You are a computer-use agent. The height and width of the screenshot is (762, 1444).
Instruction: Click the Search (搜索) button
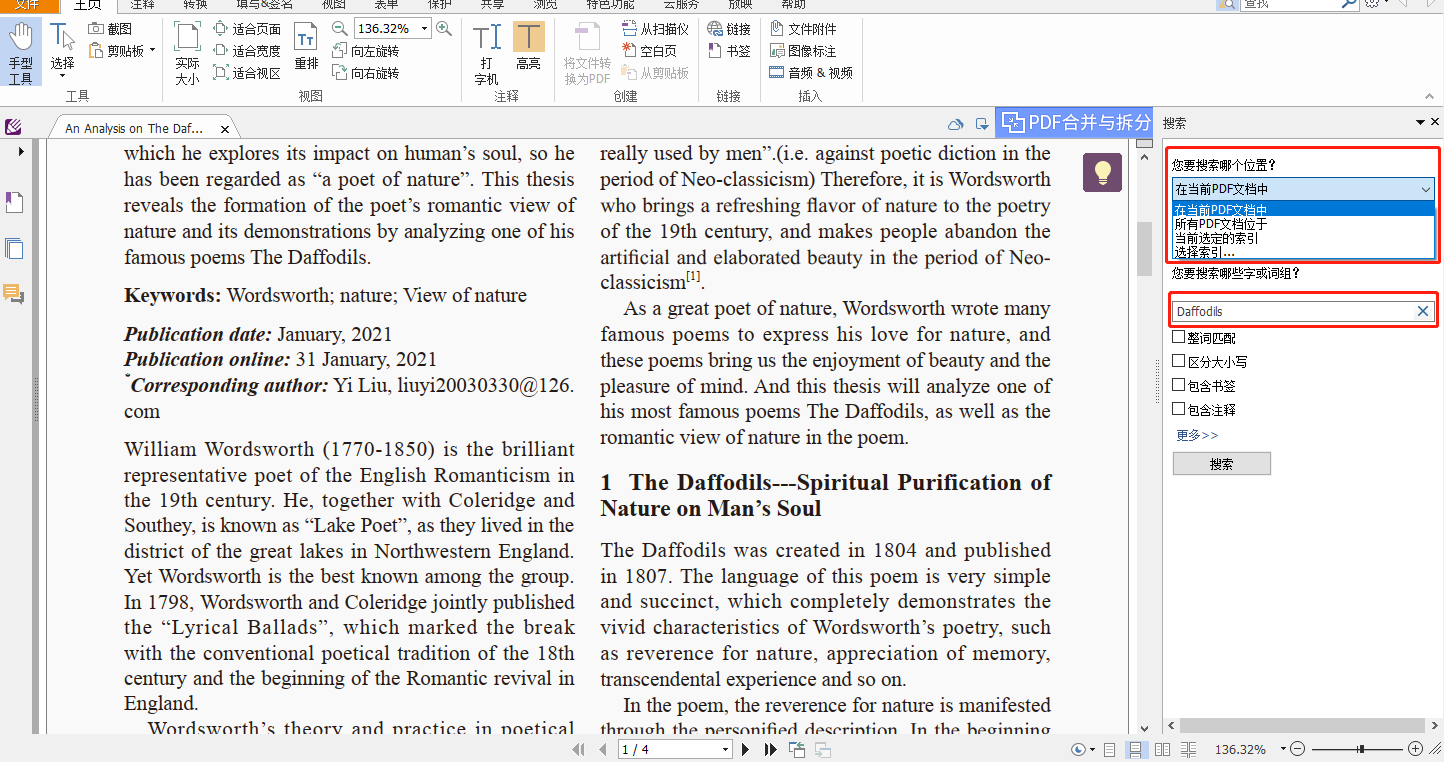[1221, 464]
